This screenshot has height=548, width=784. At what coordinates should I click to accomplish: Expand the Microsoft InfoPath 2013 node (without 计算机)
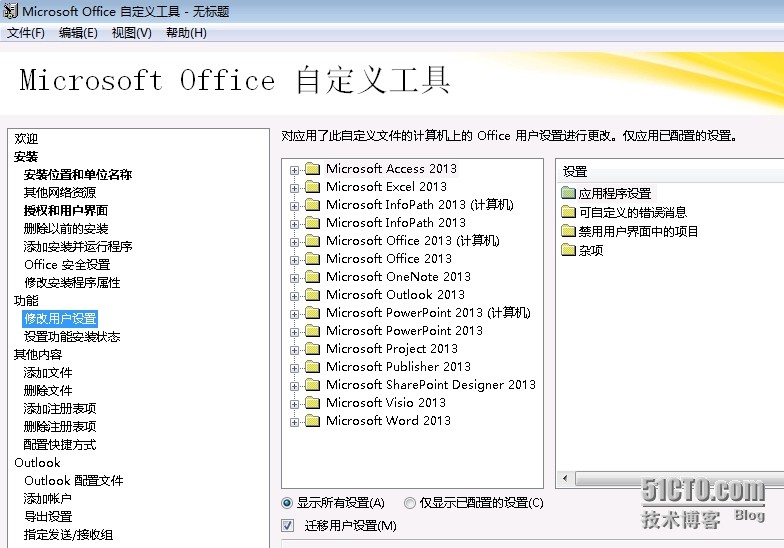coord(294,224)
